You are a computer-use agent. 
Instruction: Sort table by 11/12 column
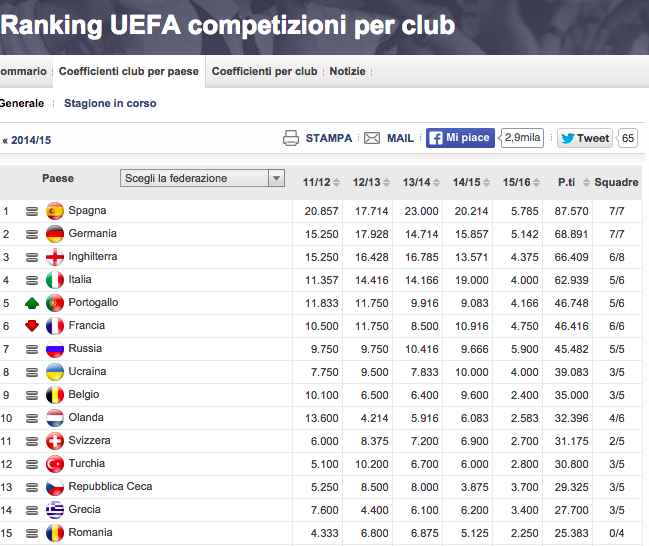[320, 182]
